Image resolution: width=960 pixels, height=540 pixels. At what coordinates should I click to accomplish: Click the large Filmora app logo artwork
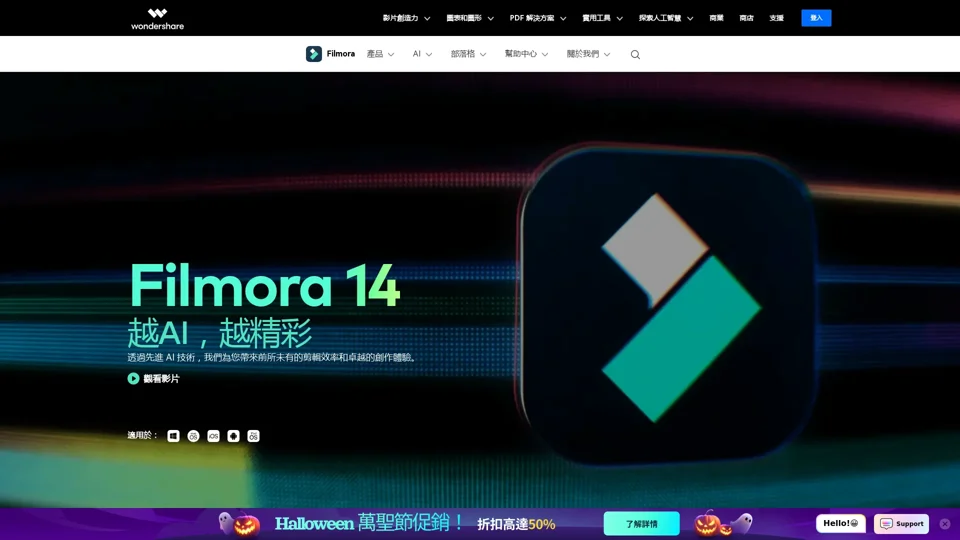point(667,303)
